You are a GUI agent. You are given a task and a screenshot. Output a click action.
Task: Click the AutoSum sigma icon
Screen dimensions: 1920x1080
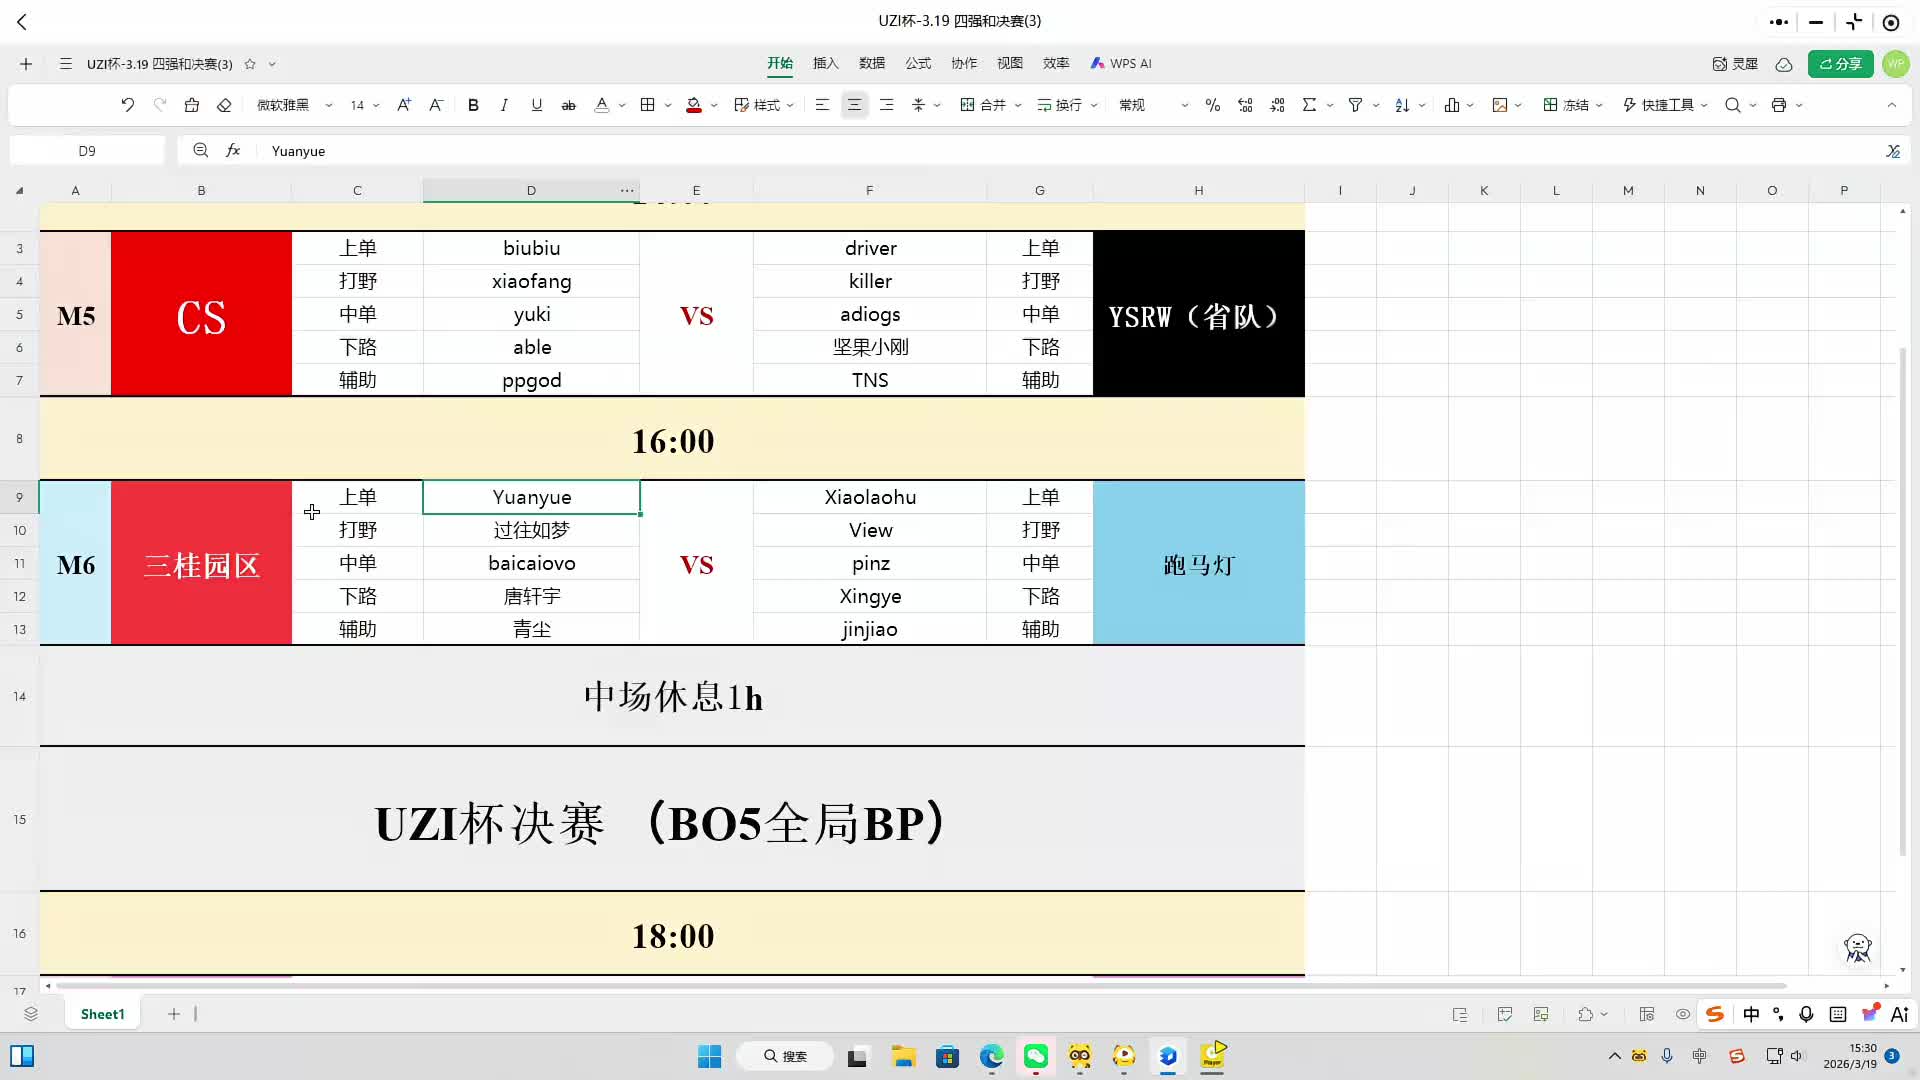1309,105
